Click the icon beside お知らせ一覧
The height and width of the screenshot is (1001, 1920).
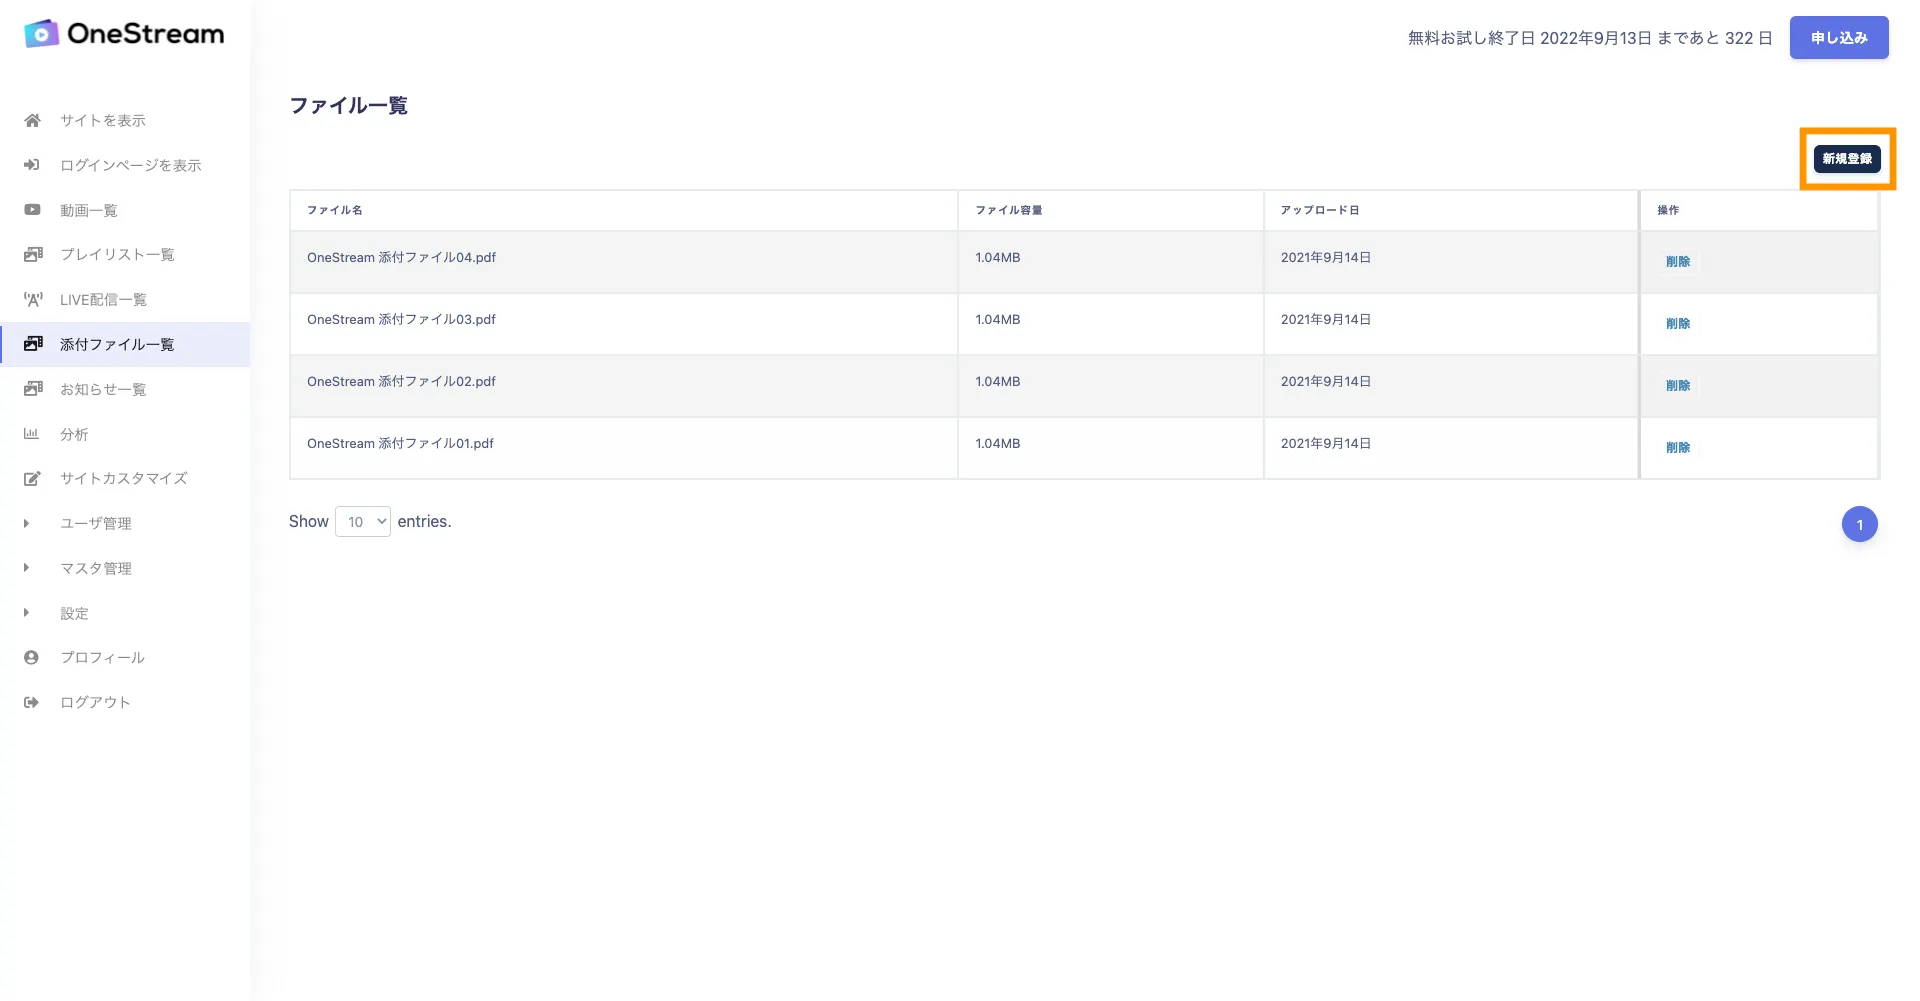tap(33, 389)
